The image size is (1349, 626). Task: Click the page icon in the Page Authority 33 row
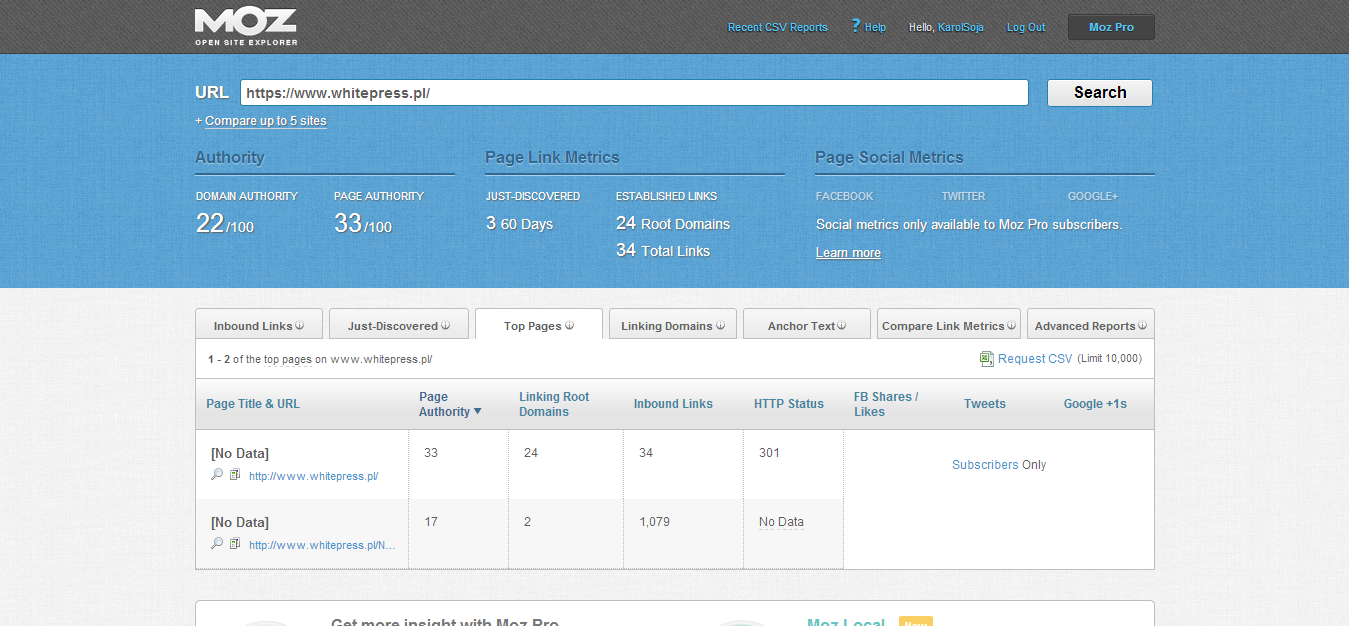pyautogui.click(x=235, y=475)
